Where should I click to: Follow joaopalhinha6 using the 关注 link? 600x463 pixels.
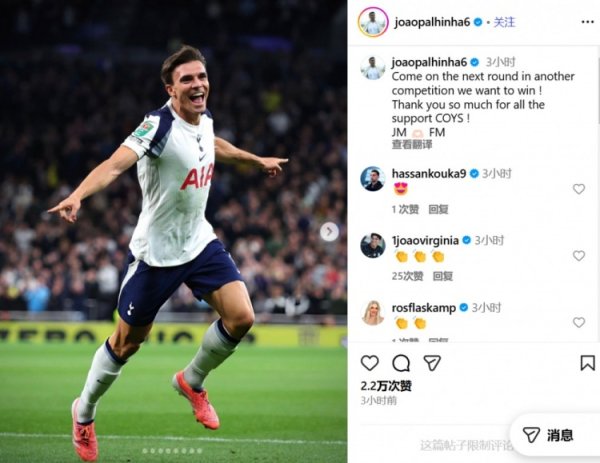pos(504,22)
